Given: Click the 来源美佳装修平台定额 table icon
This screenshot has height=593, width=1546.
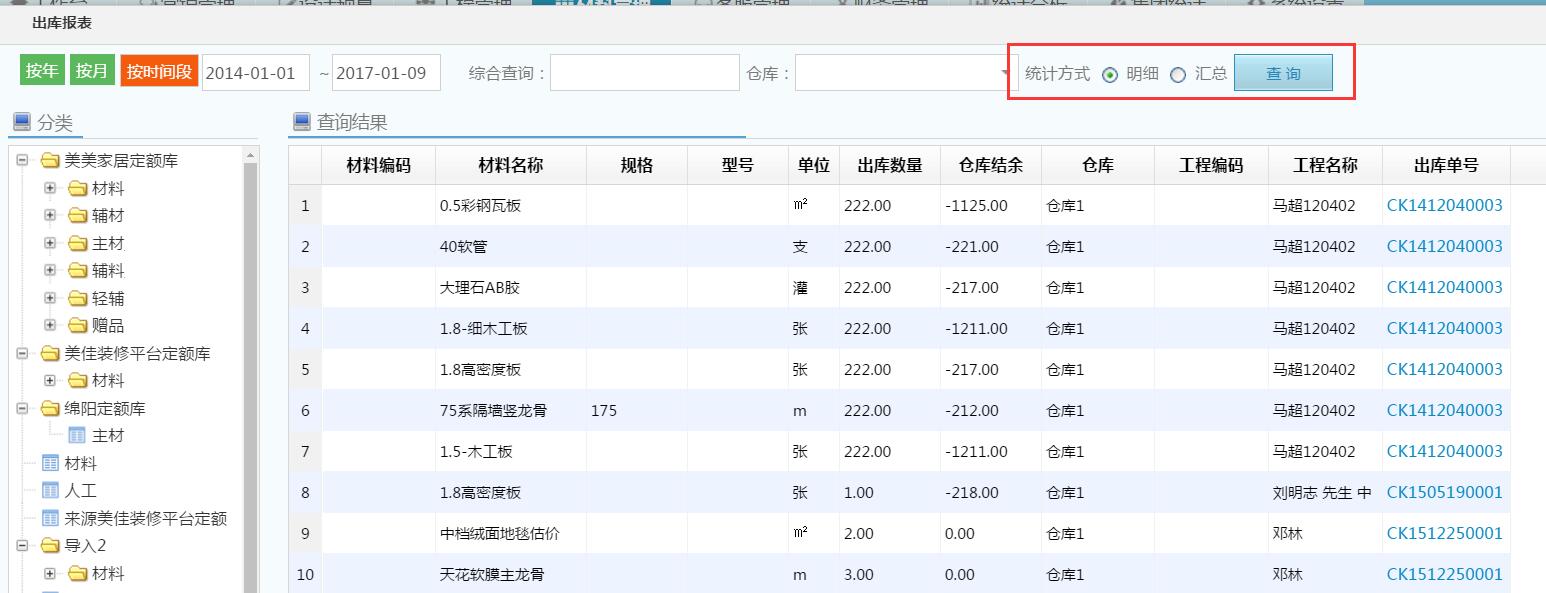Looking at the screenshot, I should pos(51,519).
